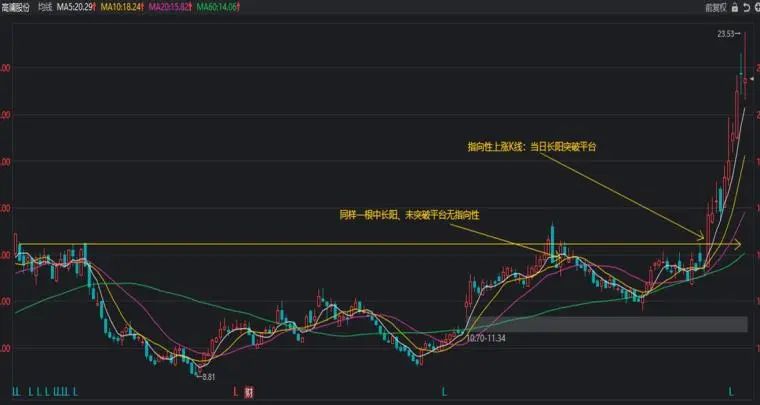This screenshot has height=405, width=760.
Task: Click the small current-price arrow at right edge
Action: (752, 78)
